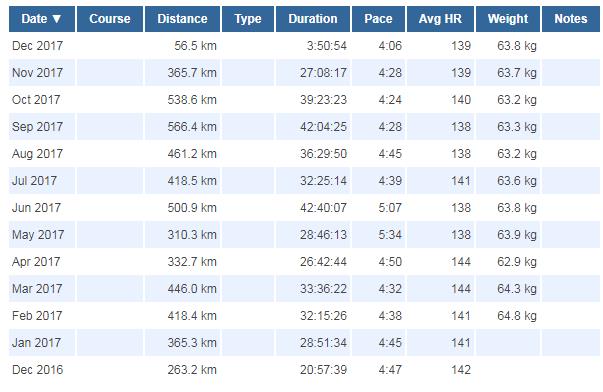The image size is (603, 392).
Task: Select the Oct 2017 date entry
Action: point(36,100)
